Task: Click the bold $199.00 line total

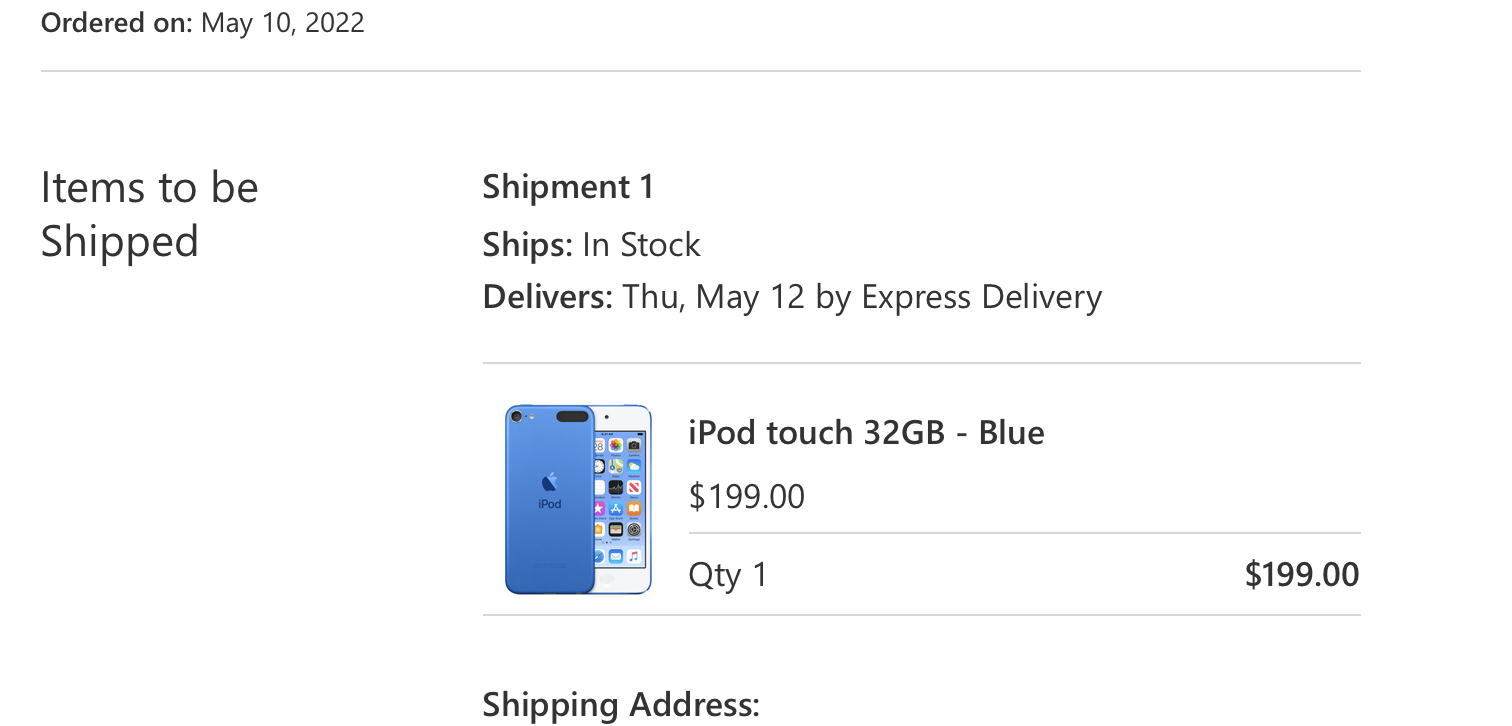Action: tap(1301, 575)
